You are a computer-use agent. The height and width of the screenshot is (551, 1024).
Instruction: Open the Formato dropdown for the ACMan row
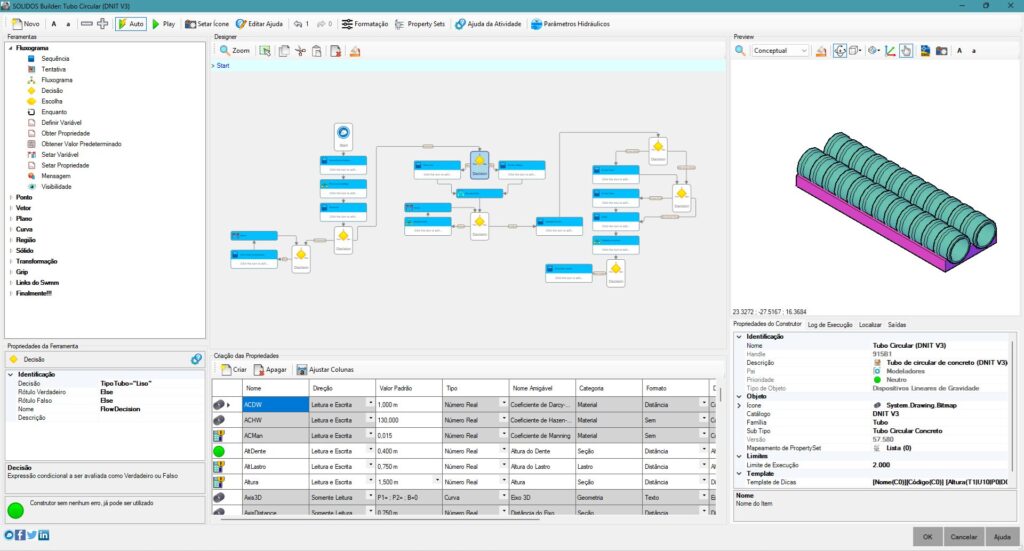click(x=703, y=435)
